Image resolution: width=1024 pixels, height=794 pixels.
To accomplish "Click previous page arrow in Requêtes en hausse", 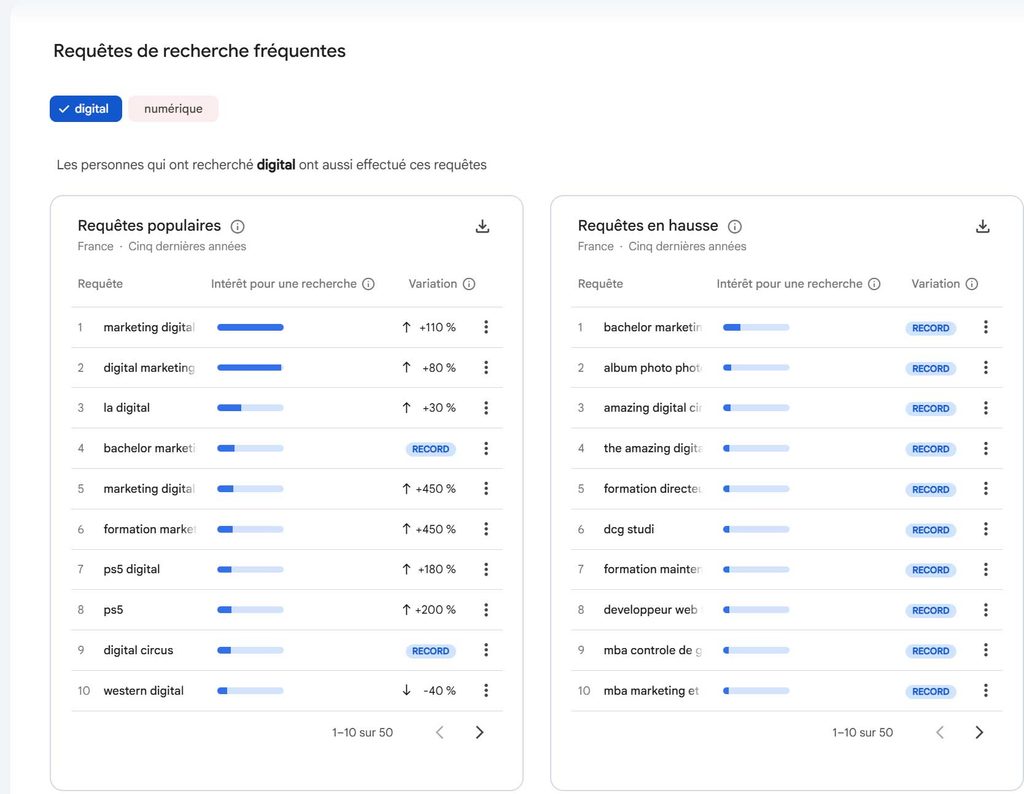I will point(940,733).
